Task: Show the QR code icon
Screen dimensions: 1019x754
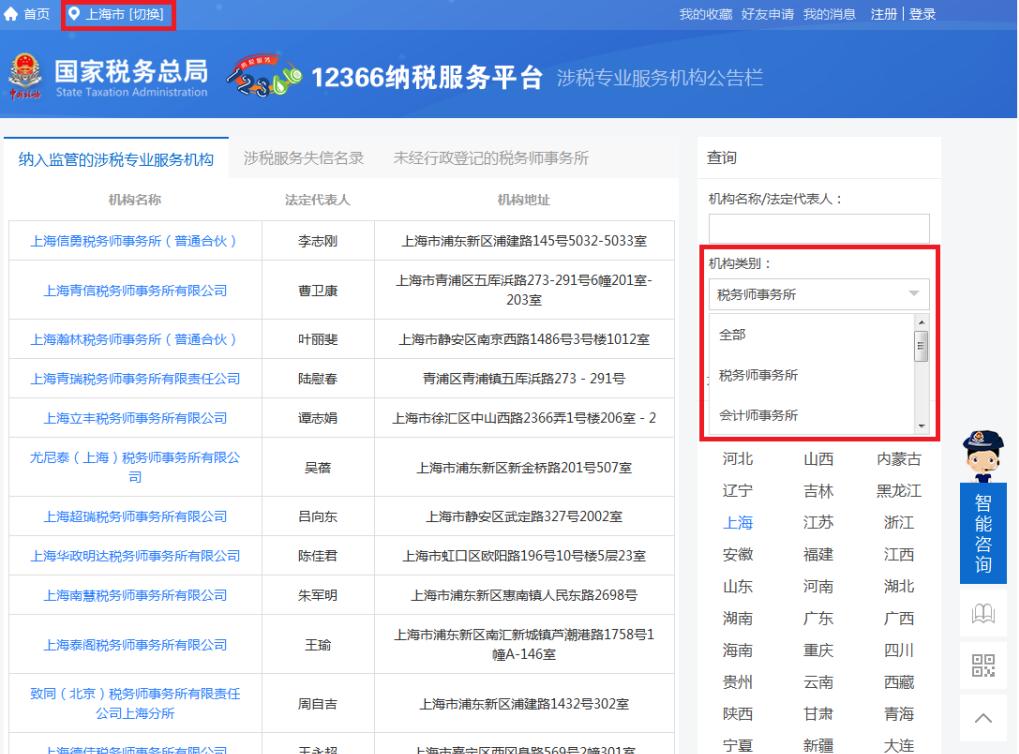Action: point(983,666)
